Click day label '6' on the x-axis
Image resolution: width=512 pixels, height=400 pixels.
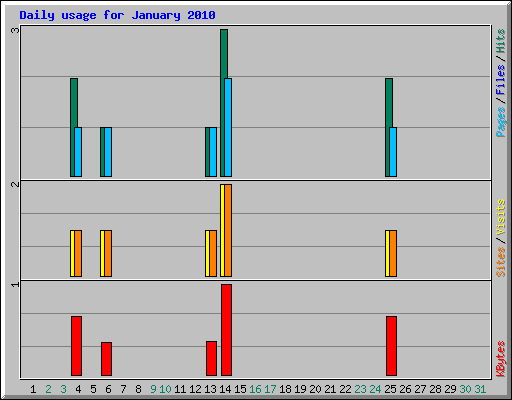[108, 389]
